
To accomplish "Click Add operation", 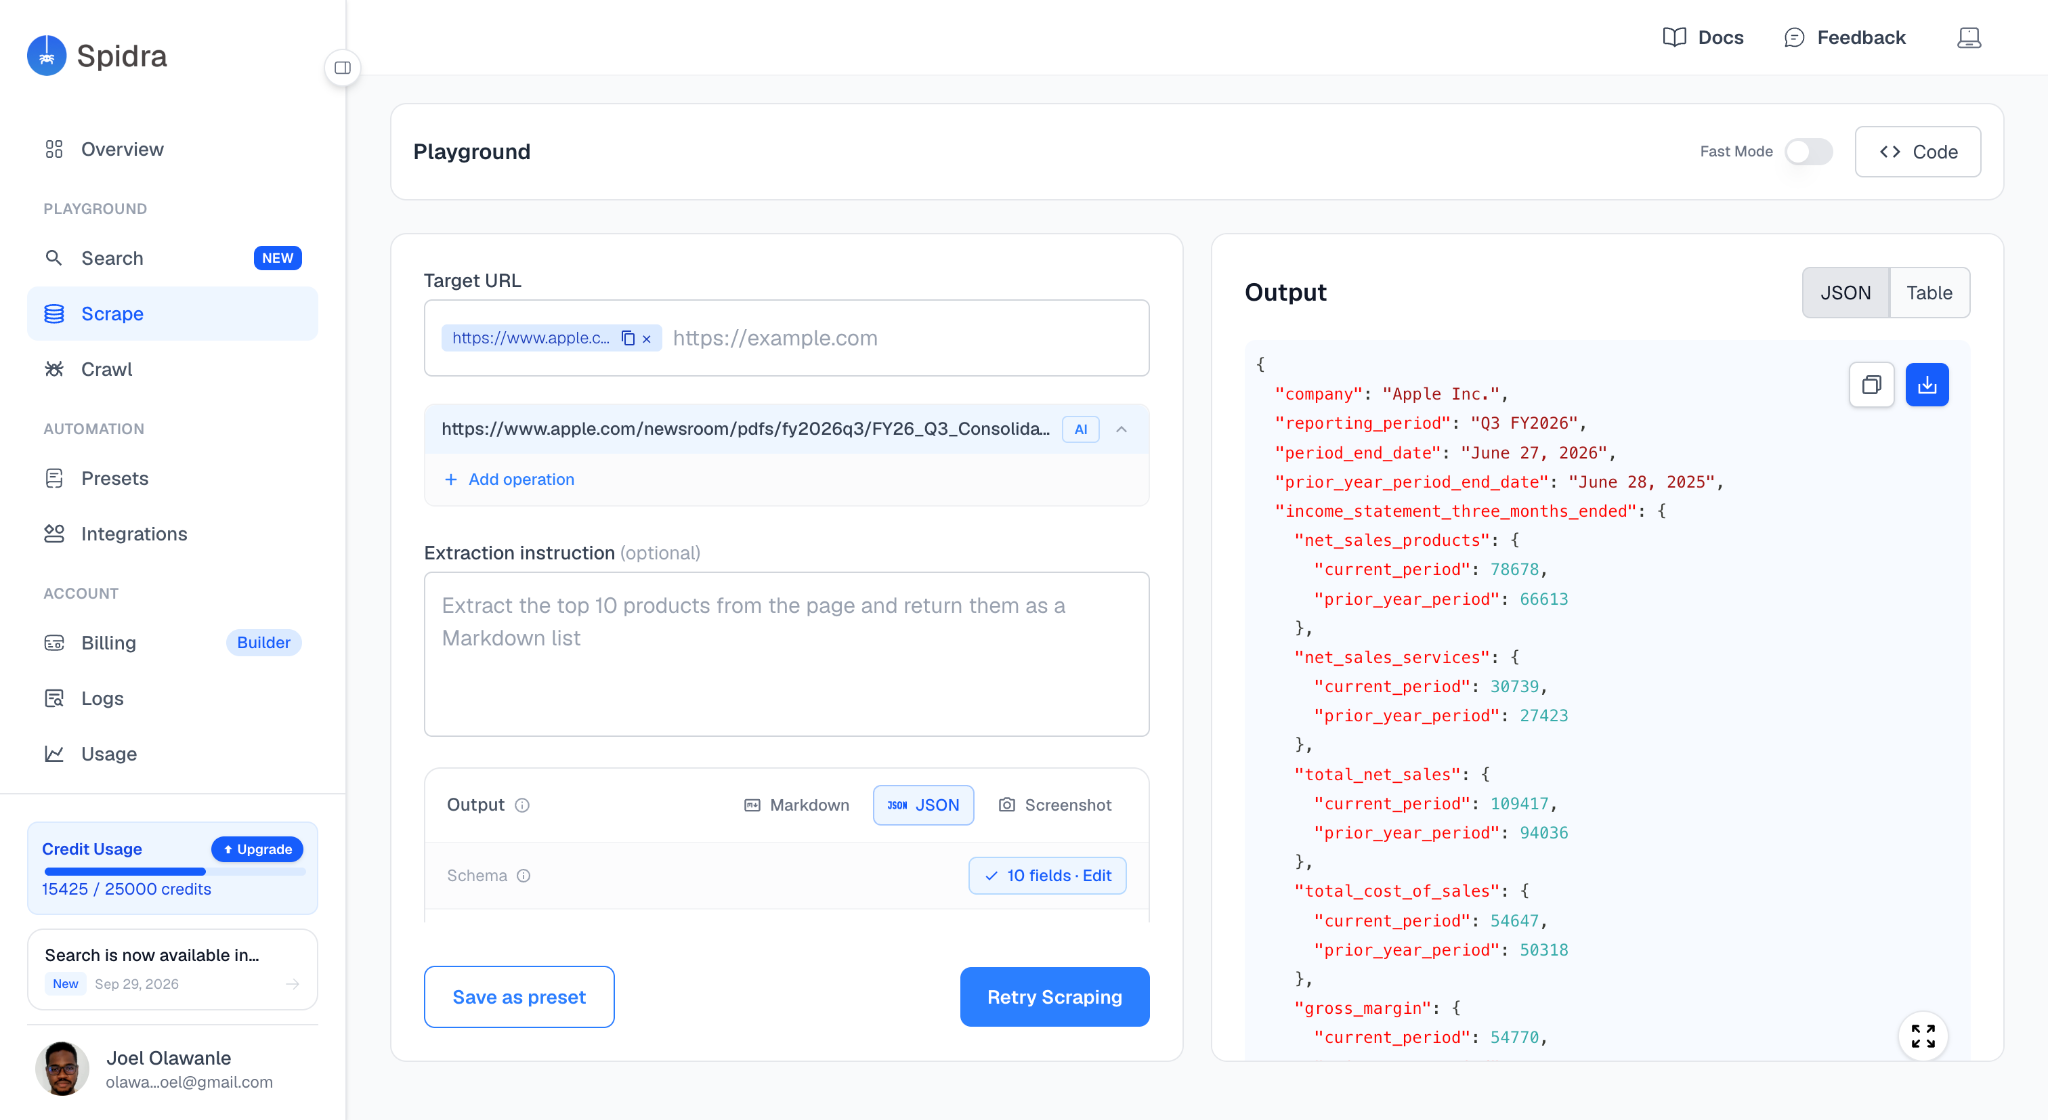I will (x=509, y=480).
